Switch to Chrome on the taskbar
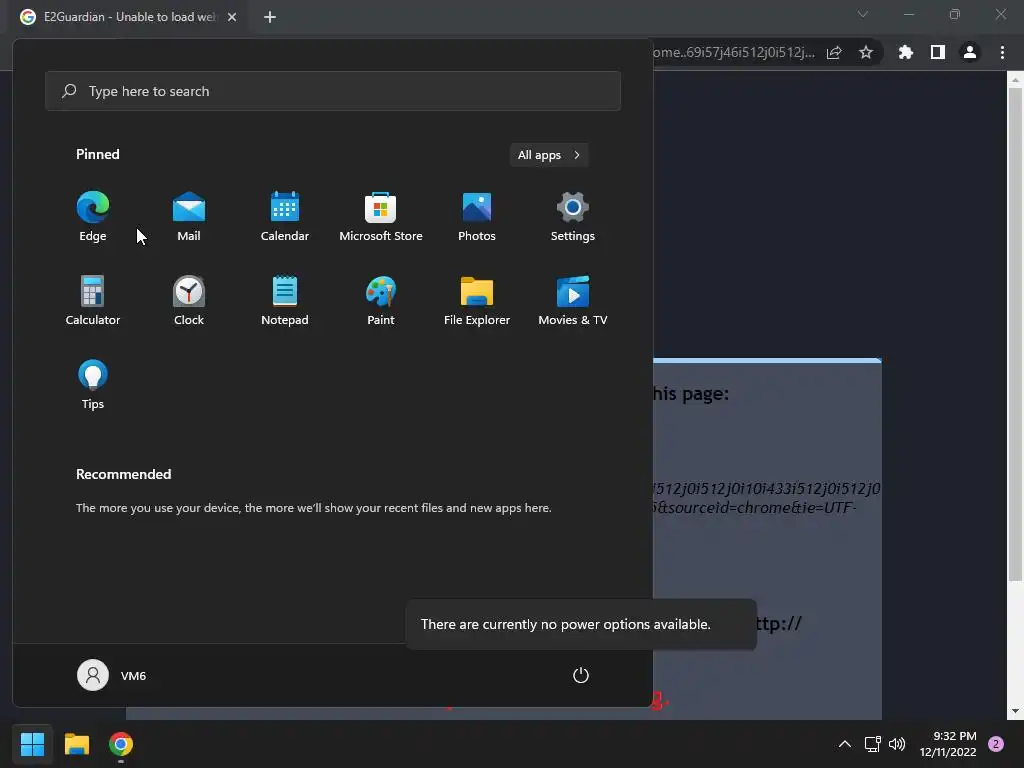1024x768 pixels. tap(121, 744)
